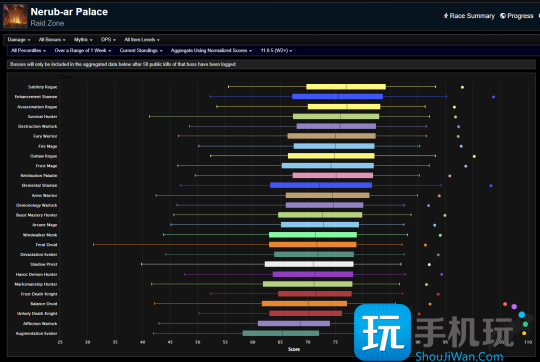Click the Arcane Mage light-blue box bar
The height and width of the screenshot is (362, 540).
click(x=320, y=225)
